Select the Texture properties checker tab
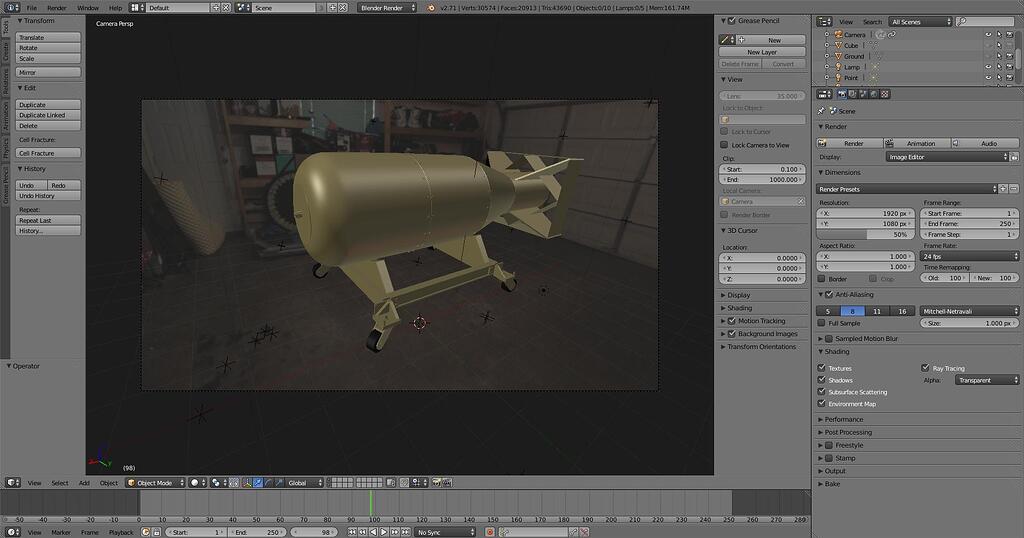Screen dimensions: 1024x538 click(x=885, y=94)
